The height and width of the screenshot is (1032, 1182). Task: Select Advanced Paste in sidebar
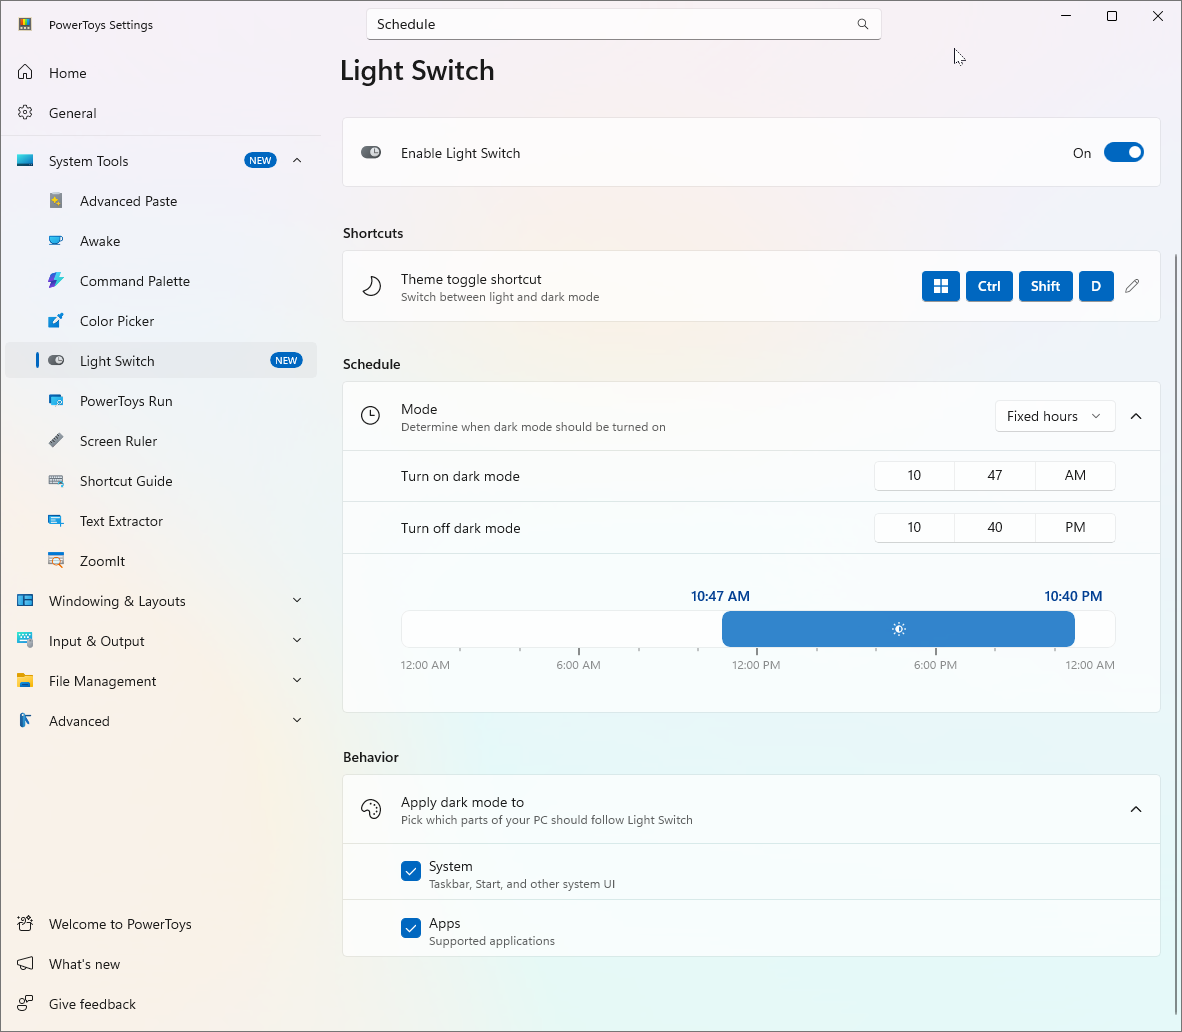click(x=161, y=201)
